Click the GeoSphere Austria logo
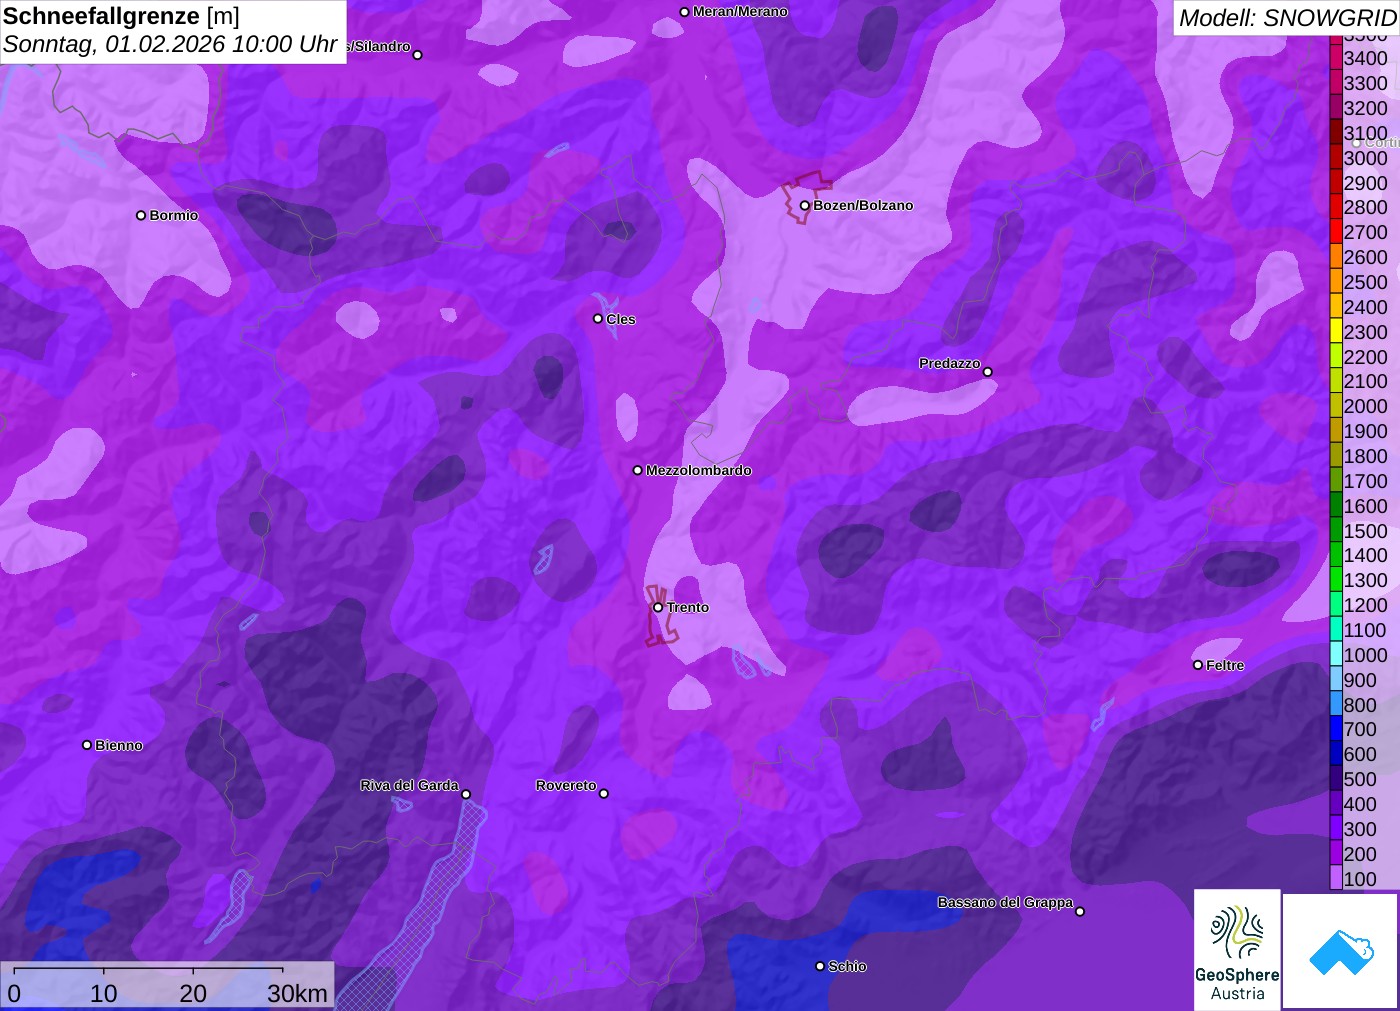The width and height of the screenshot is (1400, 1011). (1237, 949)
